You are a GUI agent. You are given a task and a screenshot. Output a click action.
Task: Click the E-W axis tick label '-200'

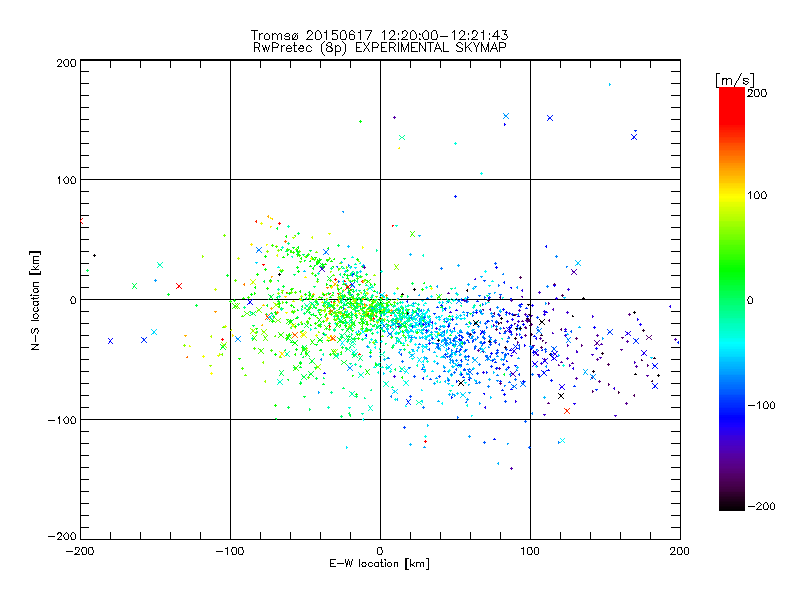pyautogui.click(x=80, y=551)
